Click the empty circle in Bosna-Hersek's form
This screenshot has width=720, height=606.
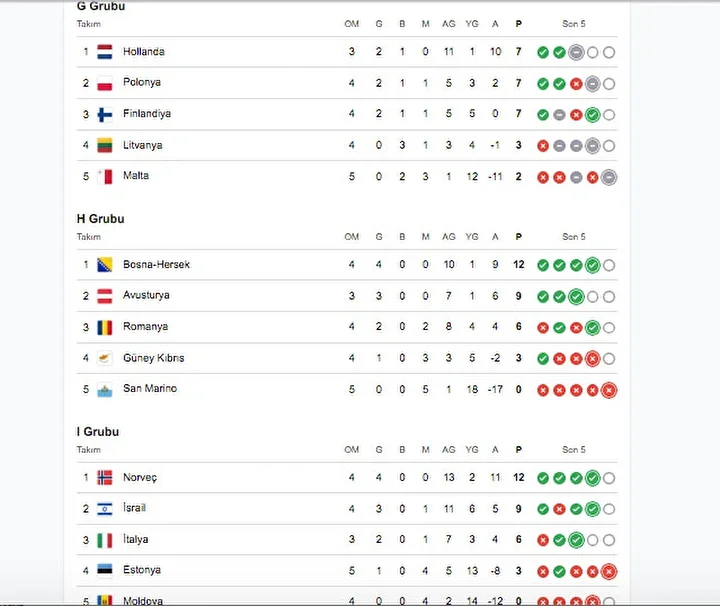(609, 265)
